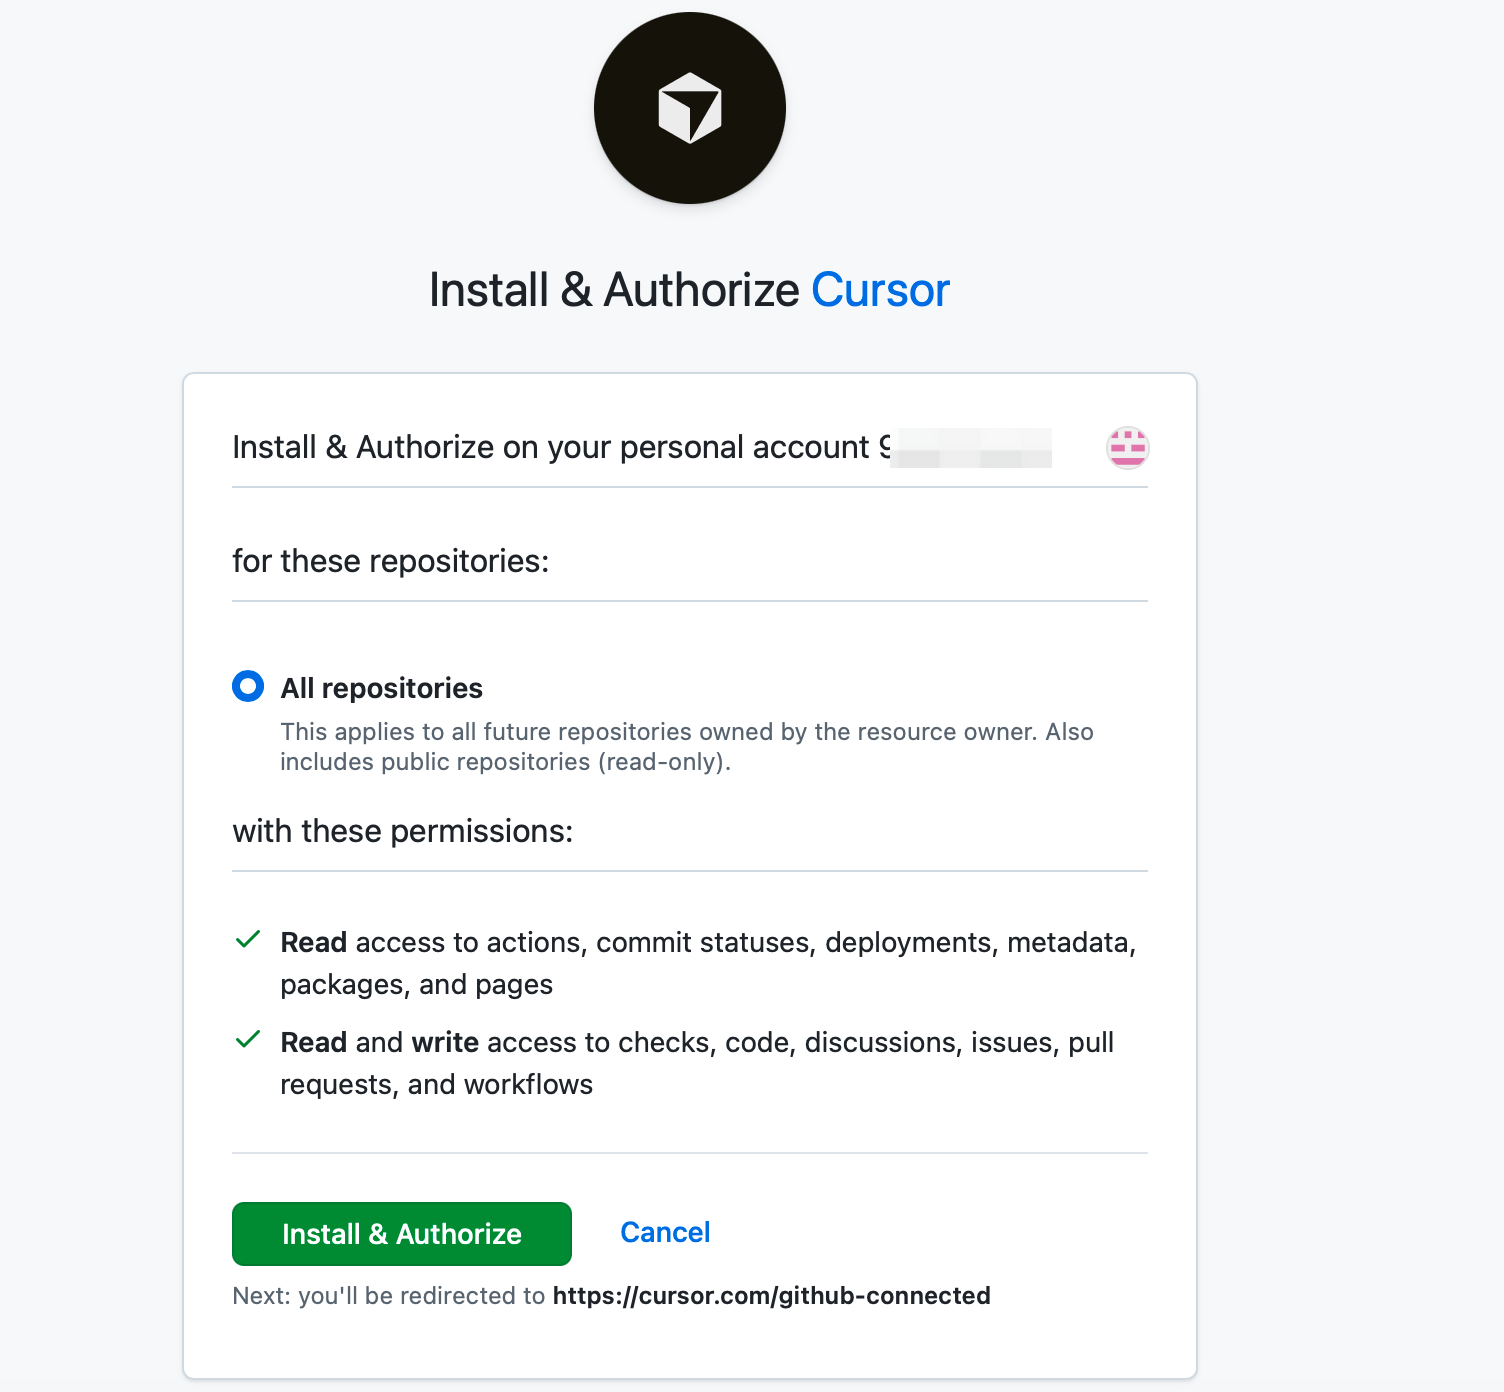Click the cursor.com/github-connected redirect URL
The height and width of the screenshot is (1392, 1504).
(x=771, y=1296)
